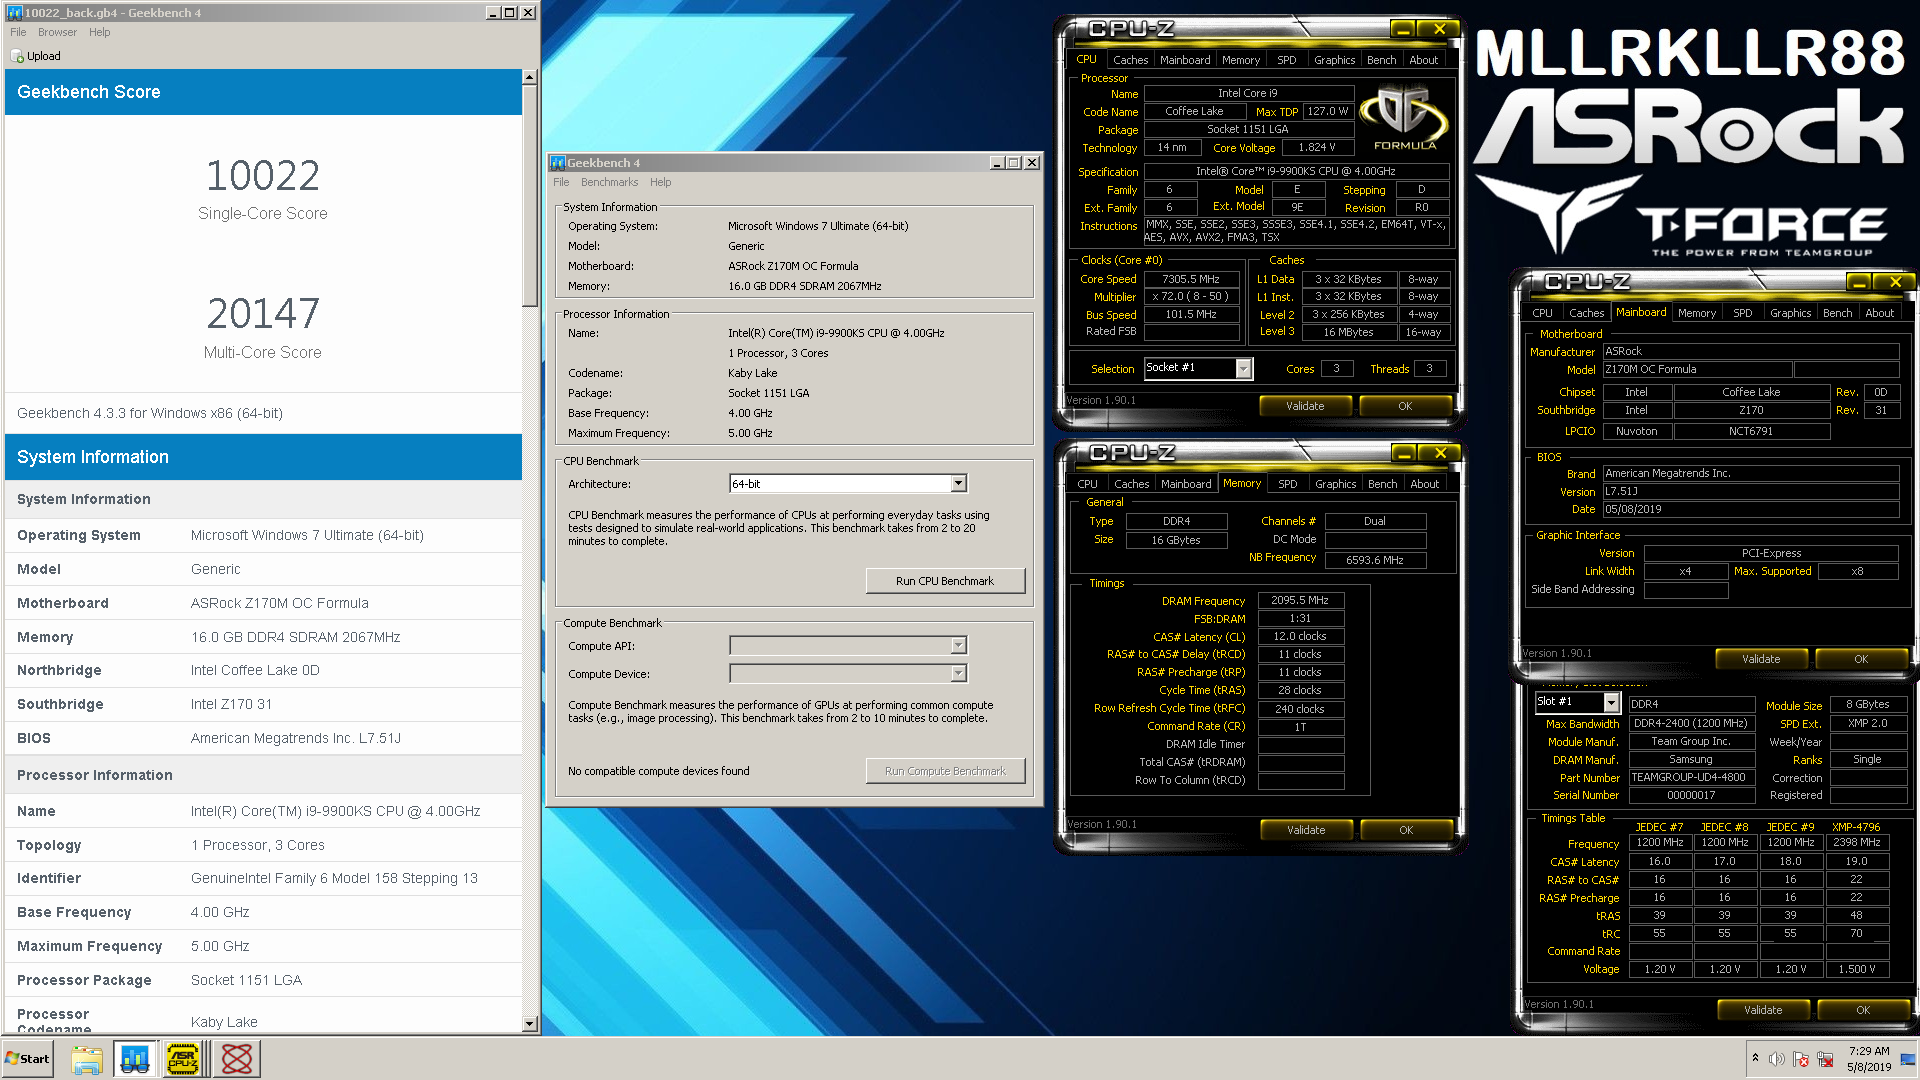
Task: Expand the Slot #1 memory slot dropdown
Action: tap(1611, 702)
